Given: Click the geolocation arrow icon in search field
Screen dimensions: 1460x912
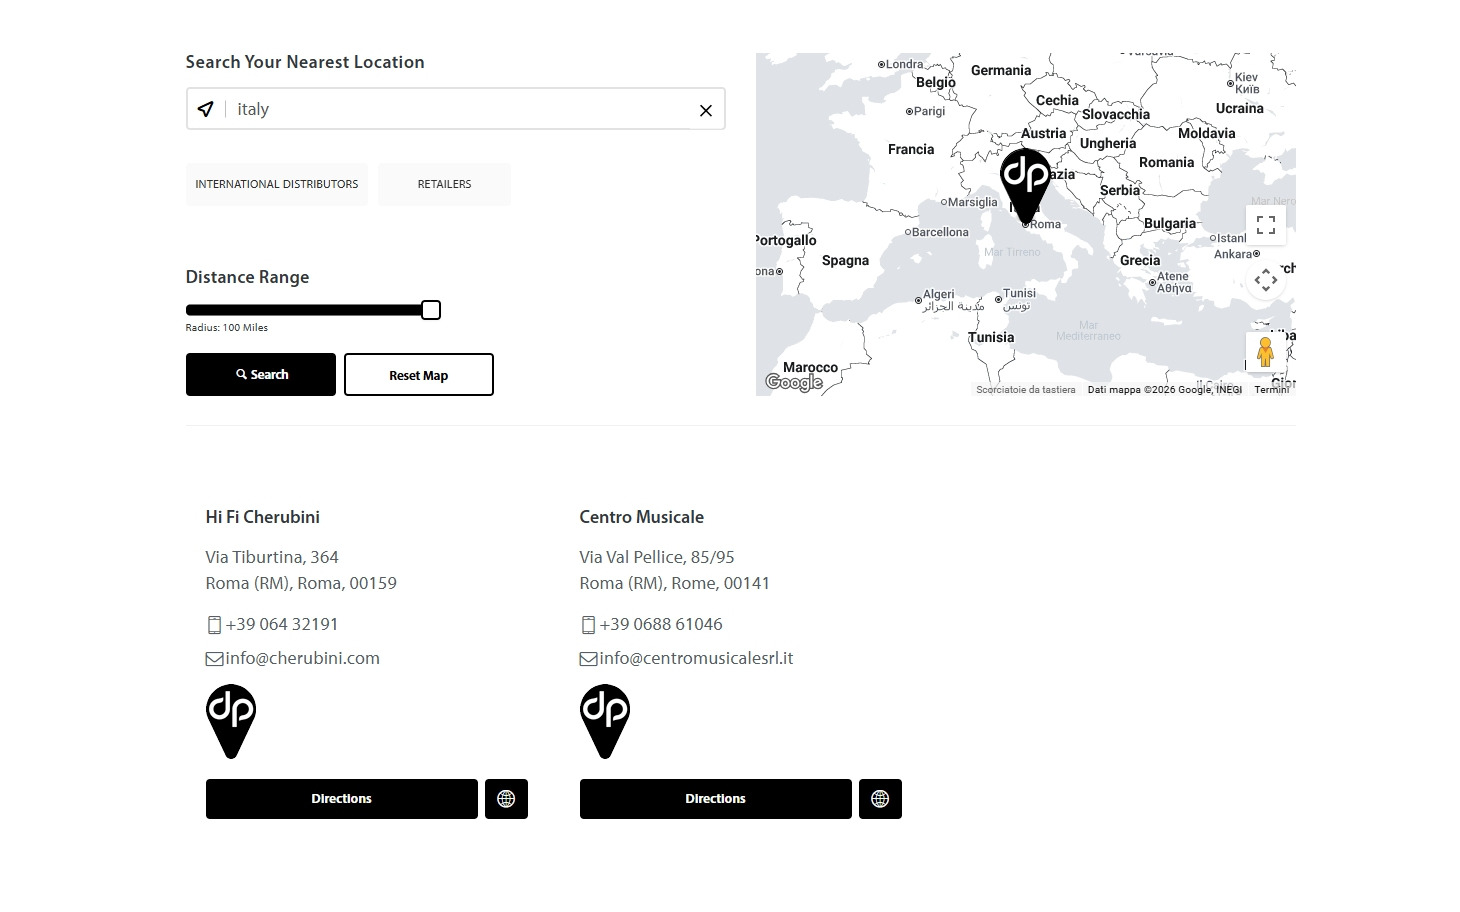Looking at the screenshot, I should click(205, 109).
